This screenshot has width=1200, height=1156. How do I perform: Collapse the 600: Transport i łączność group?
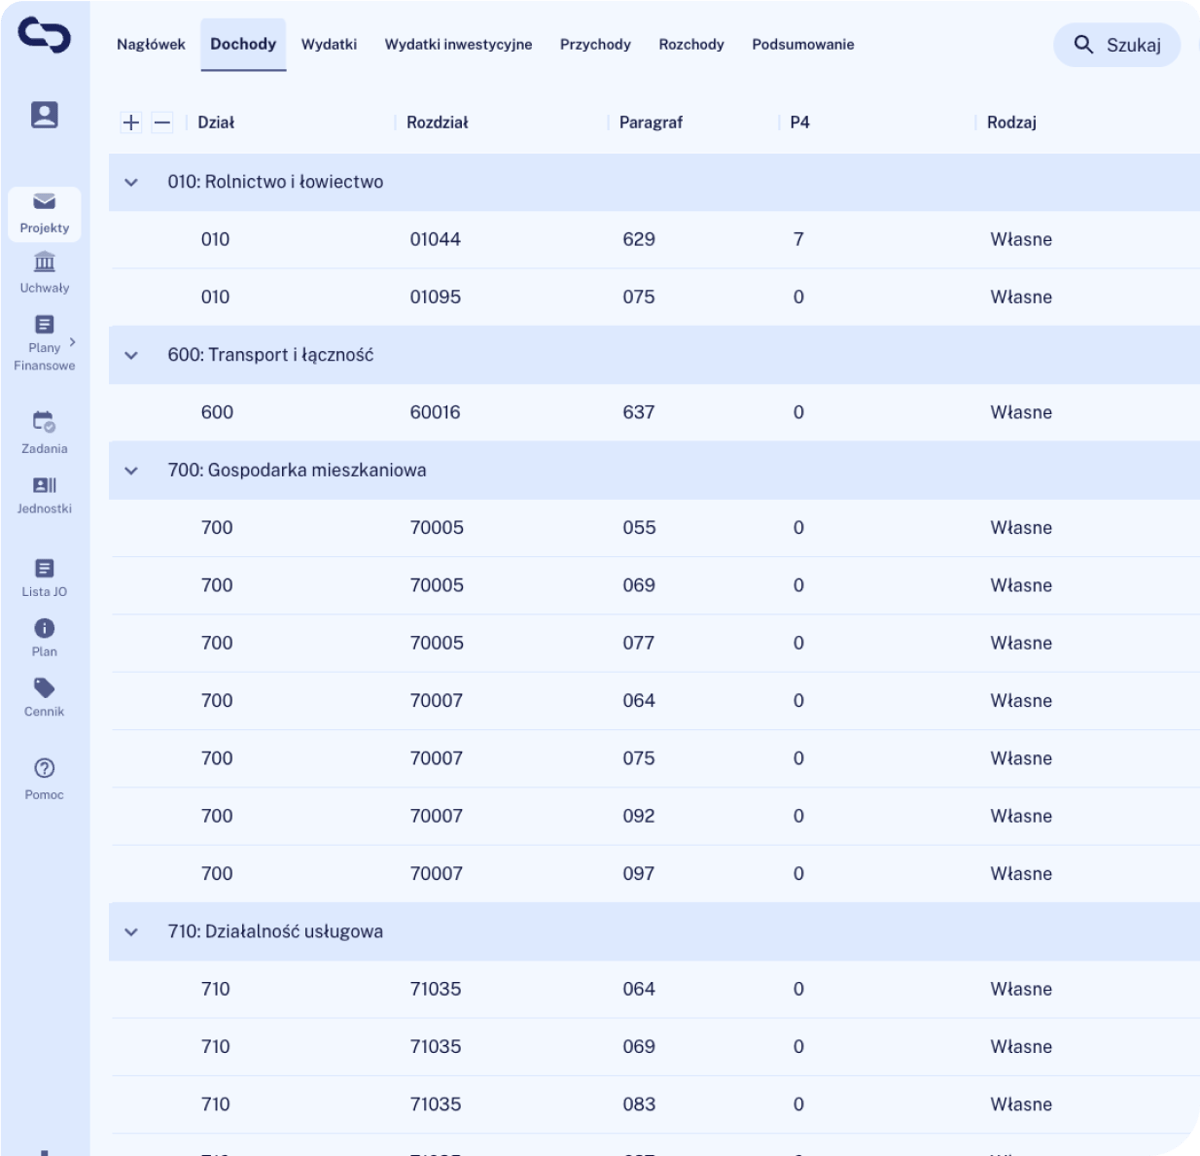coord(131,355)
